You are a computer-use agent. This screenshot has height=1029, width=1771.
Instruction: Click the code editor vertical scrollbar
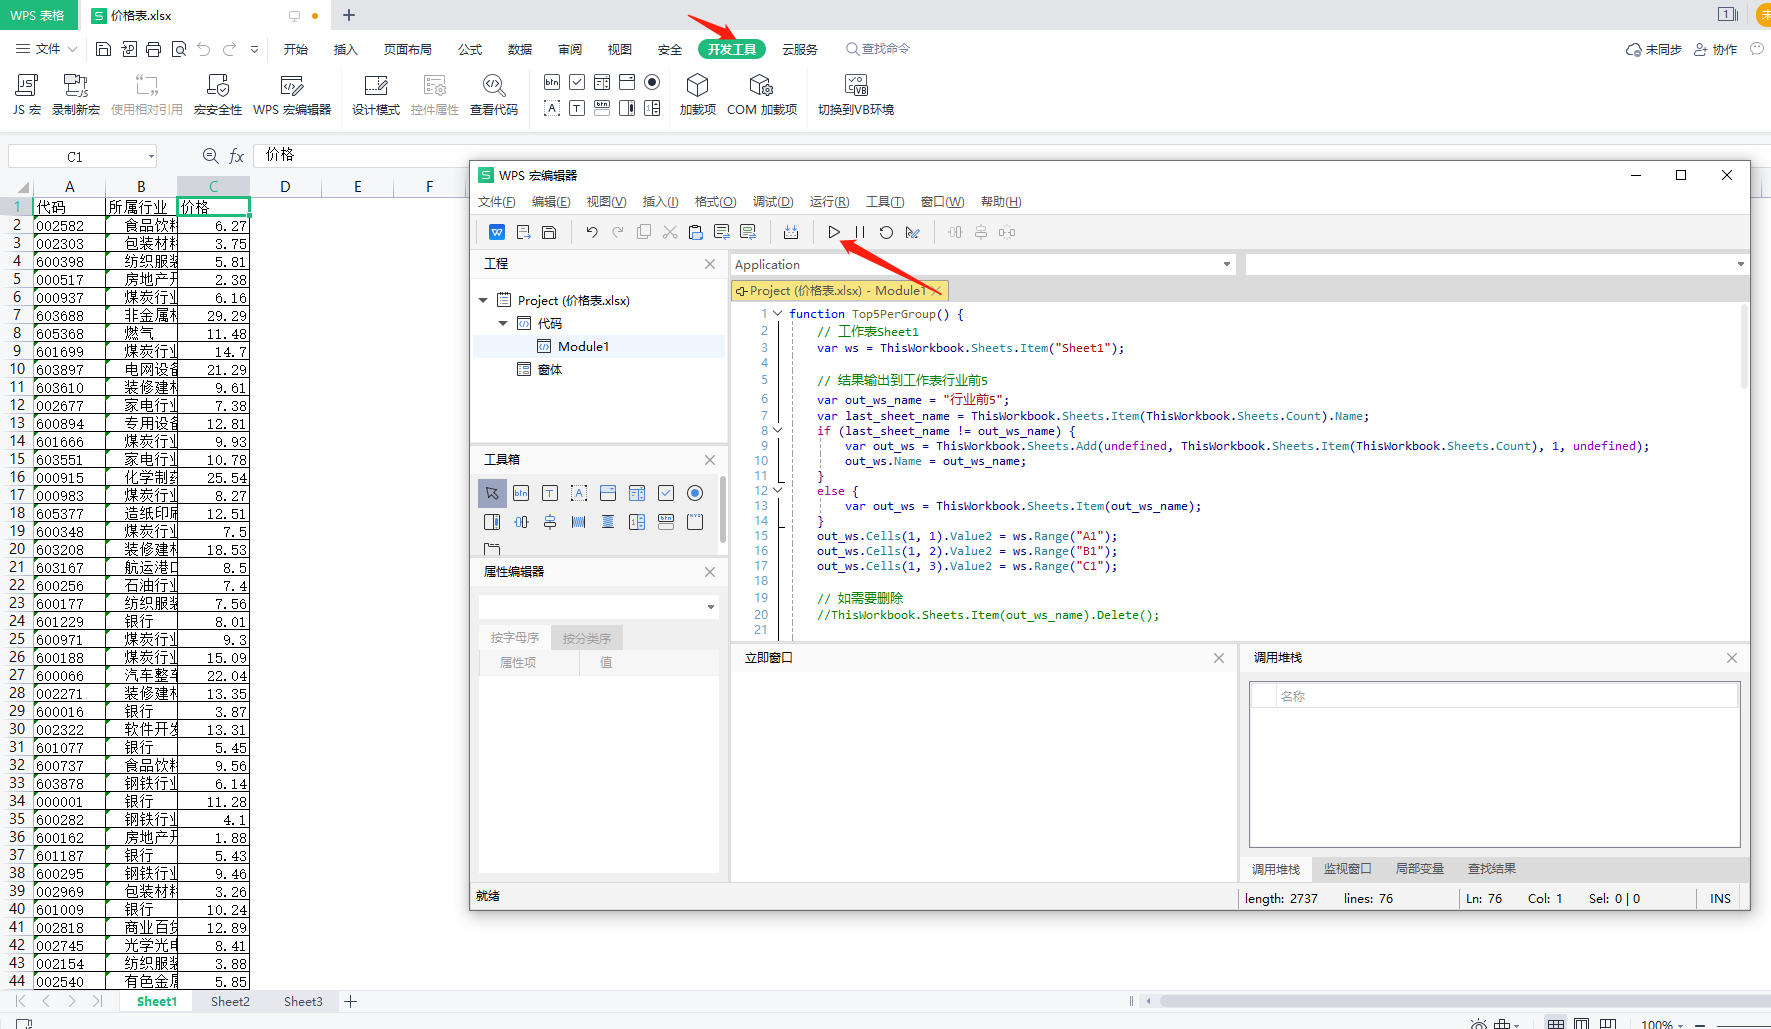coord(1744,346)
